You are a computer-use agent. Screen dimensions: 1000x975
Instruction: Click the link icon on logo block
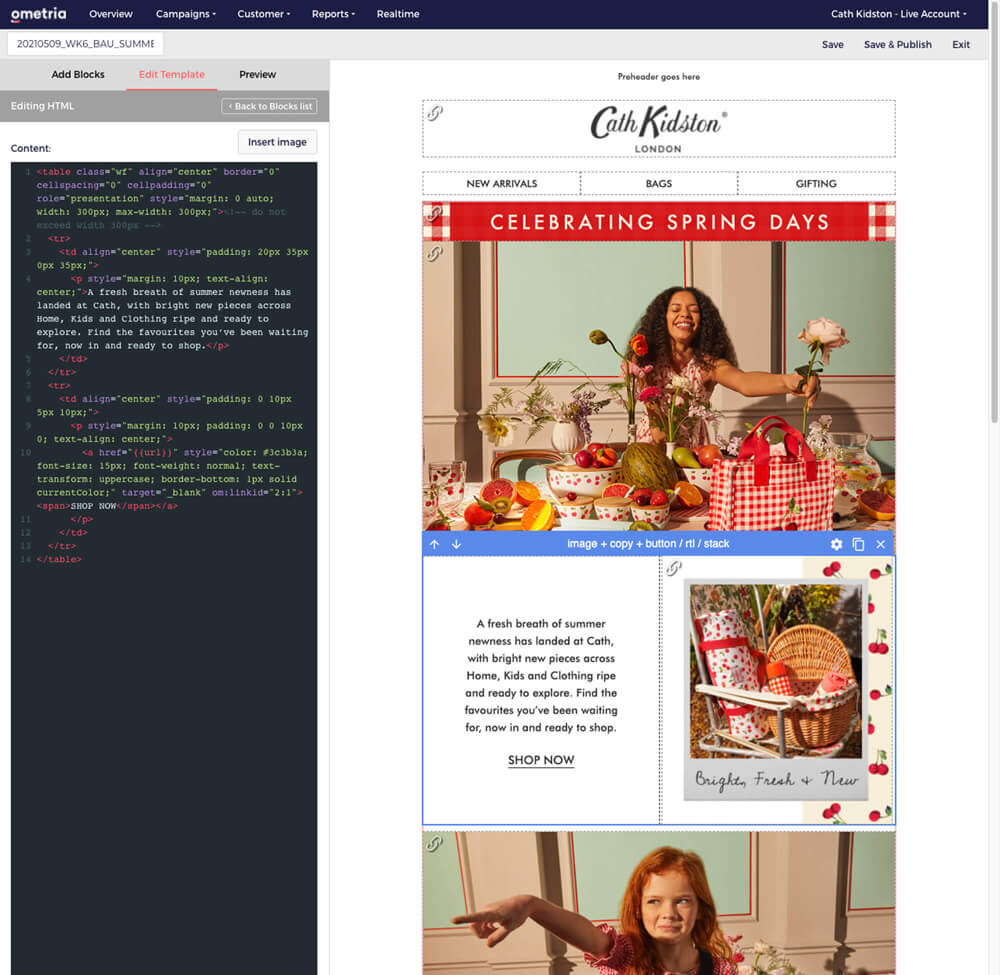click(435, 114)
